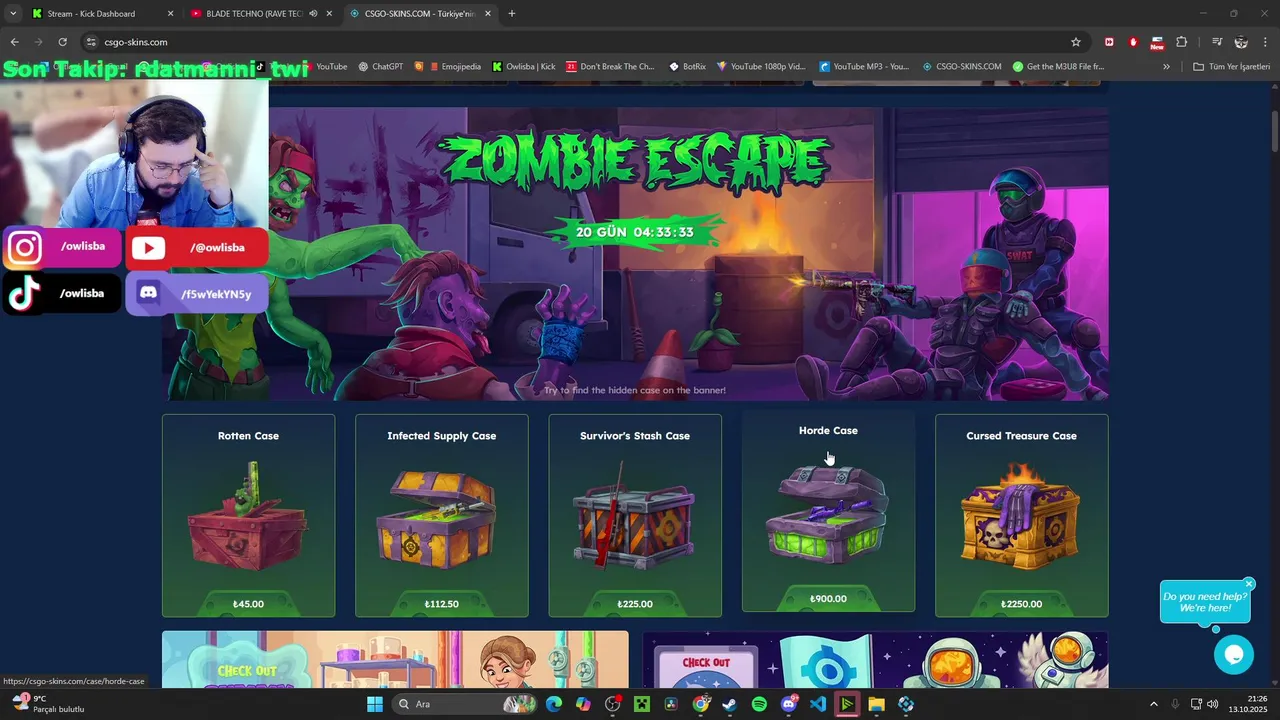Open the Don't Break The Ch... bookmark

click(x=610, y=67)
